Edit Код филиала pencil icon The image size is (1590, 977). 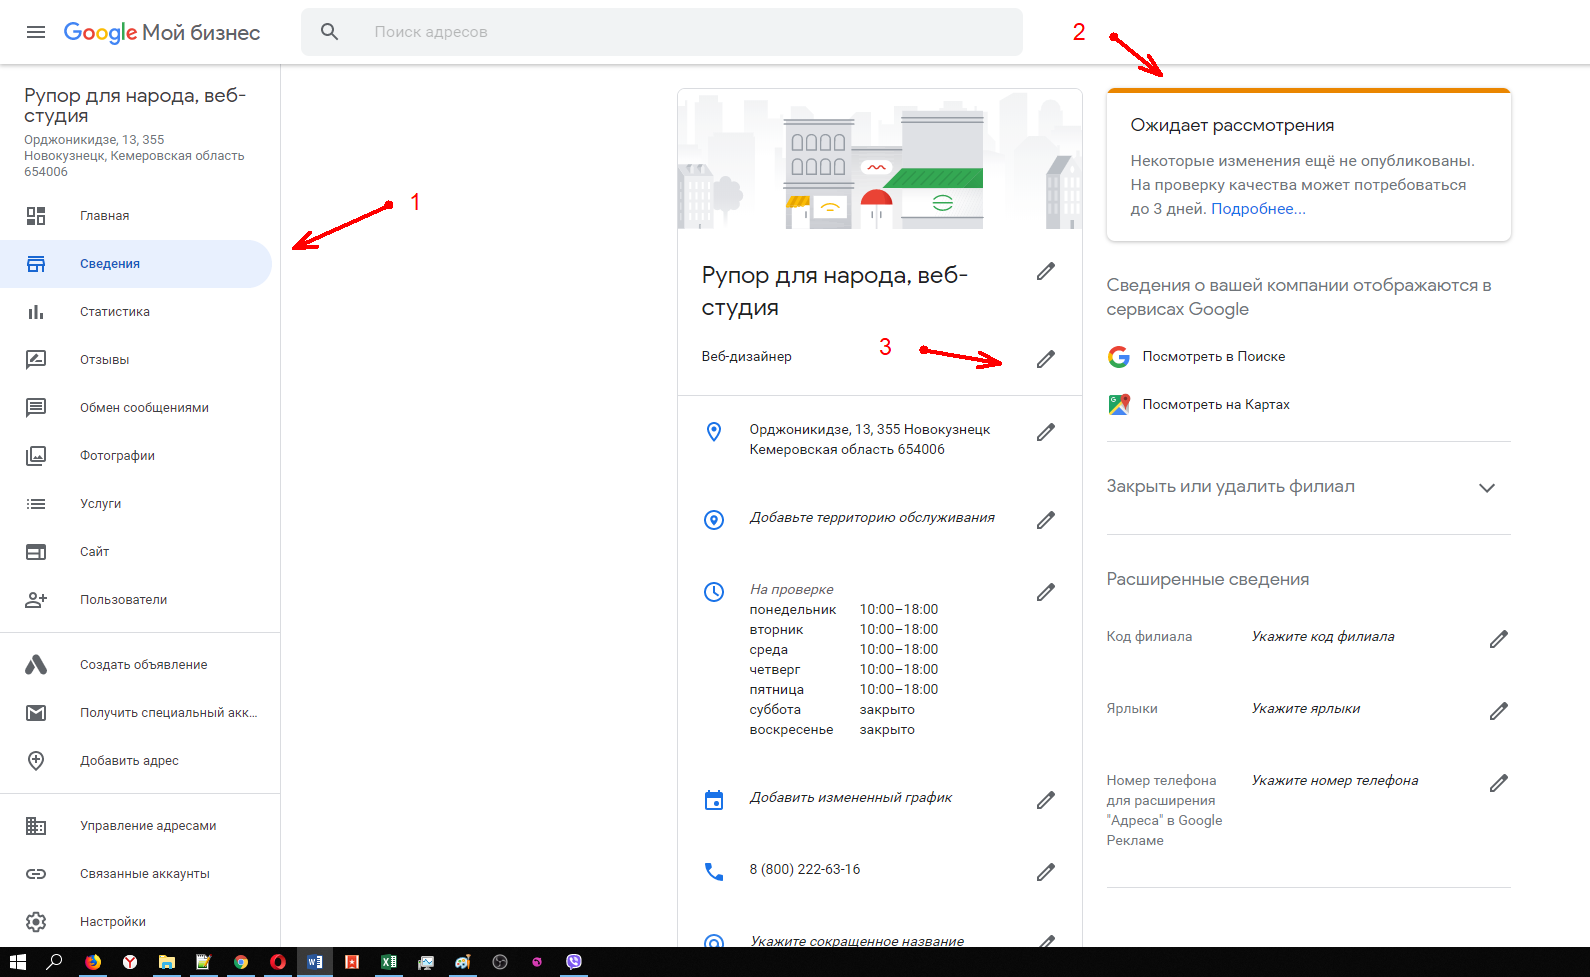1498,639
